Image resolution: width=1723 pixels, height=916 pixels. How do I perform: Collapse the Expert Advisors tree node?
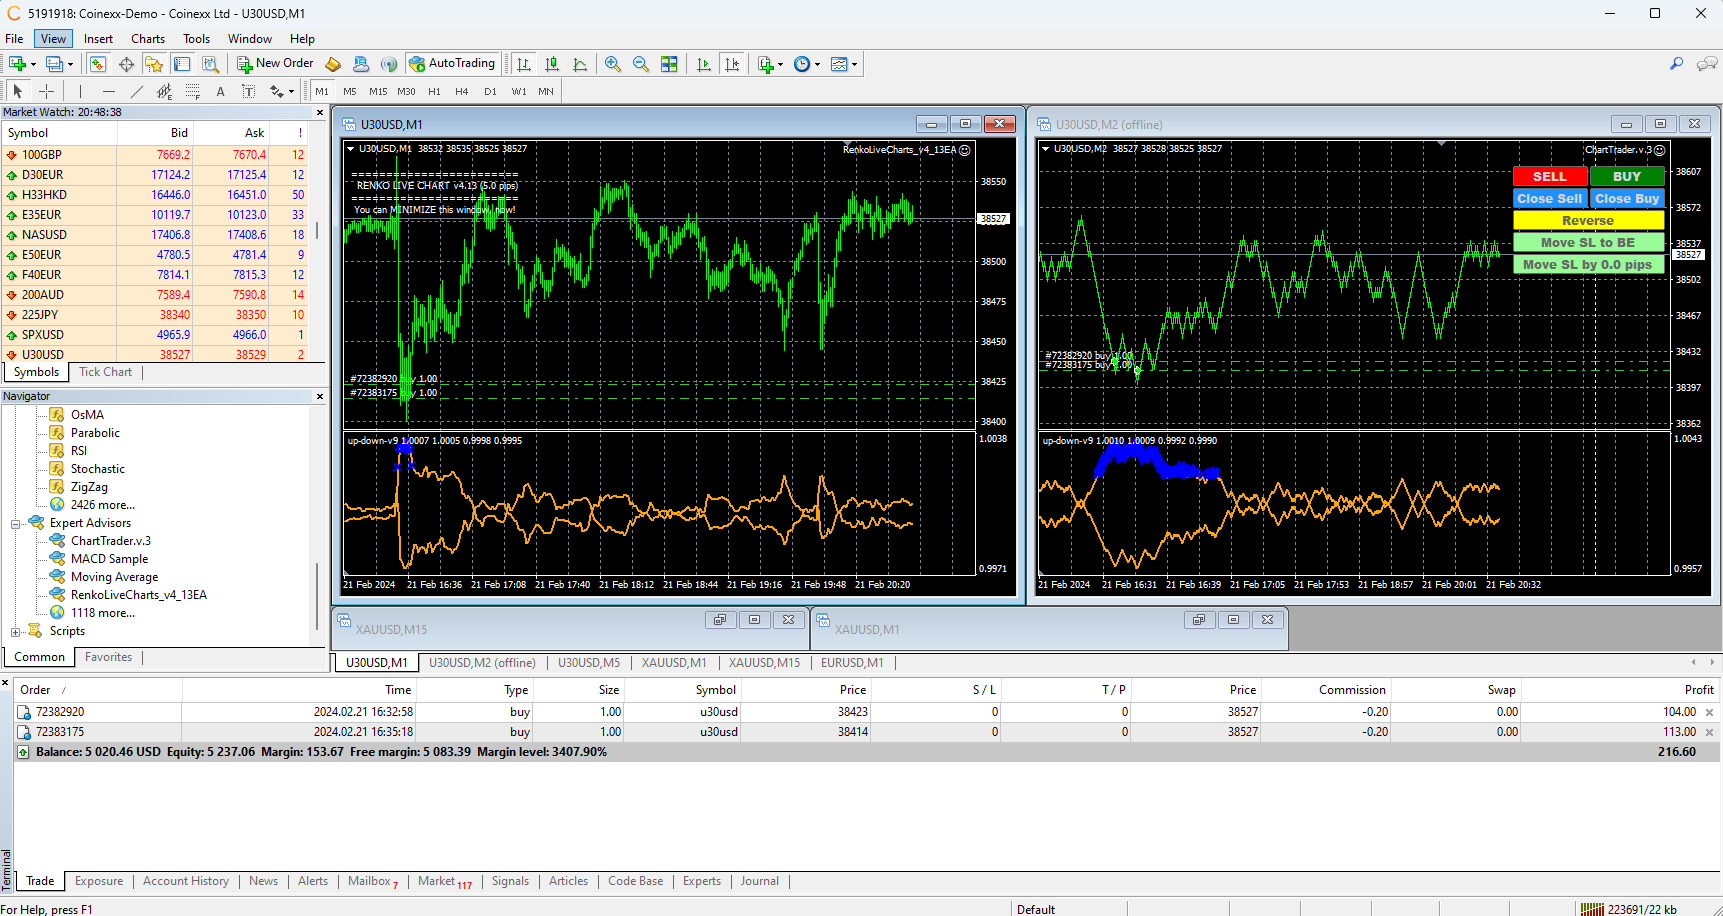(x=16, y=524)
